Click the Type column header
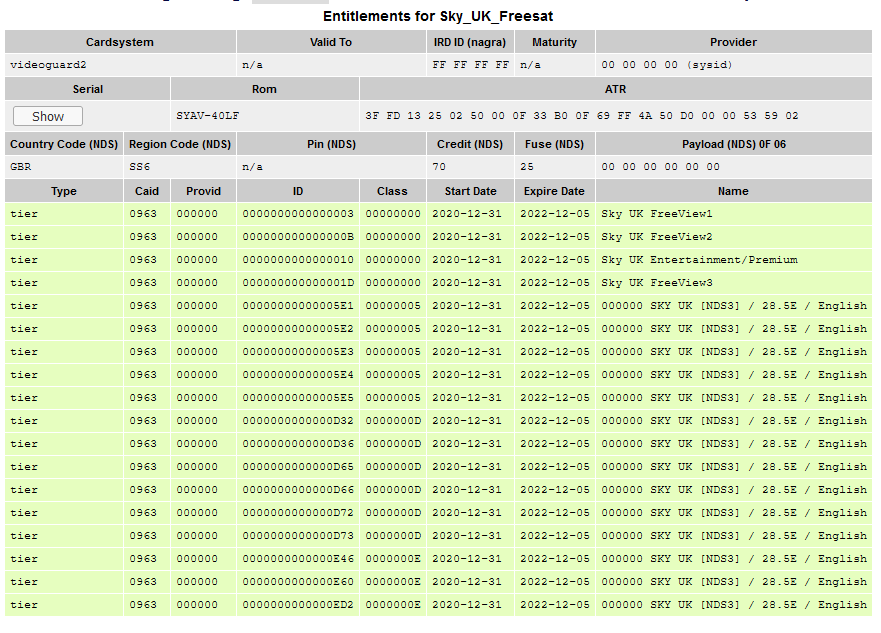 pyautogui.click(x=63, y=192)
